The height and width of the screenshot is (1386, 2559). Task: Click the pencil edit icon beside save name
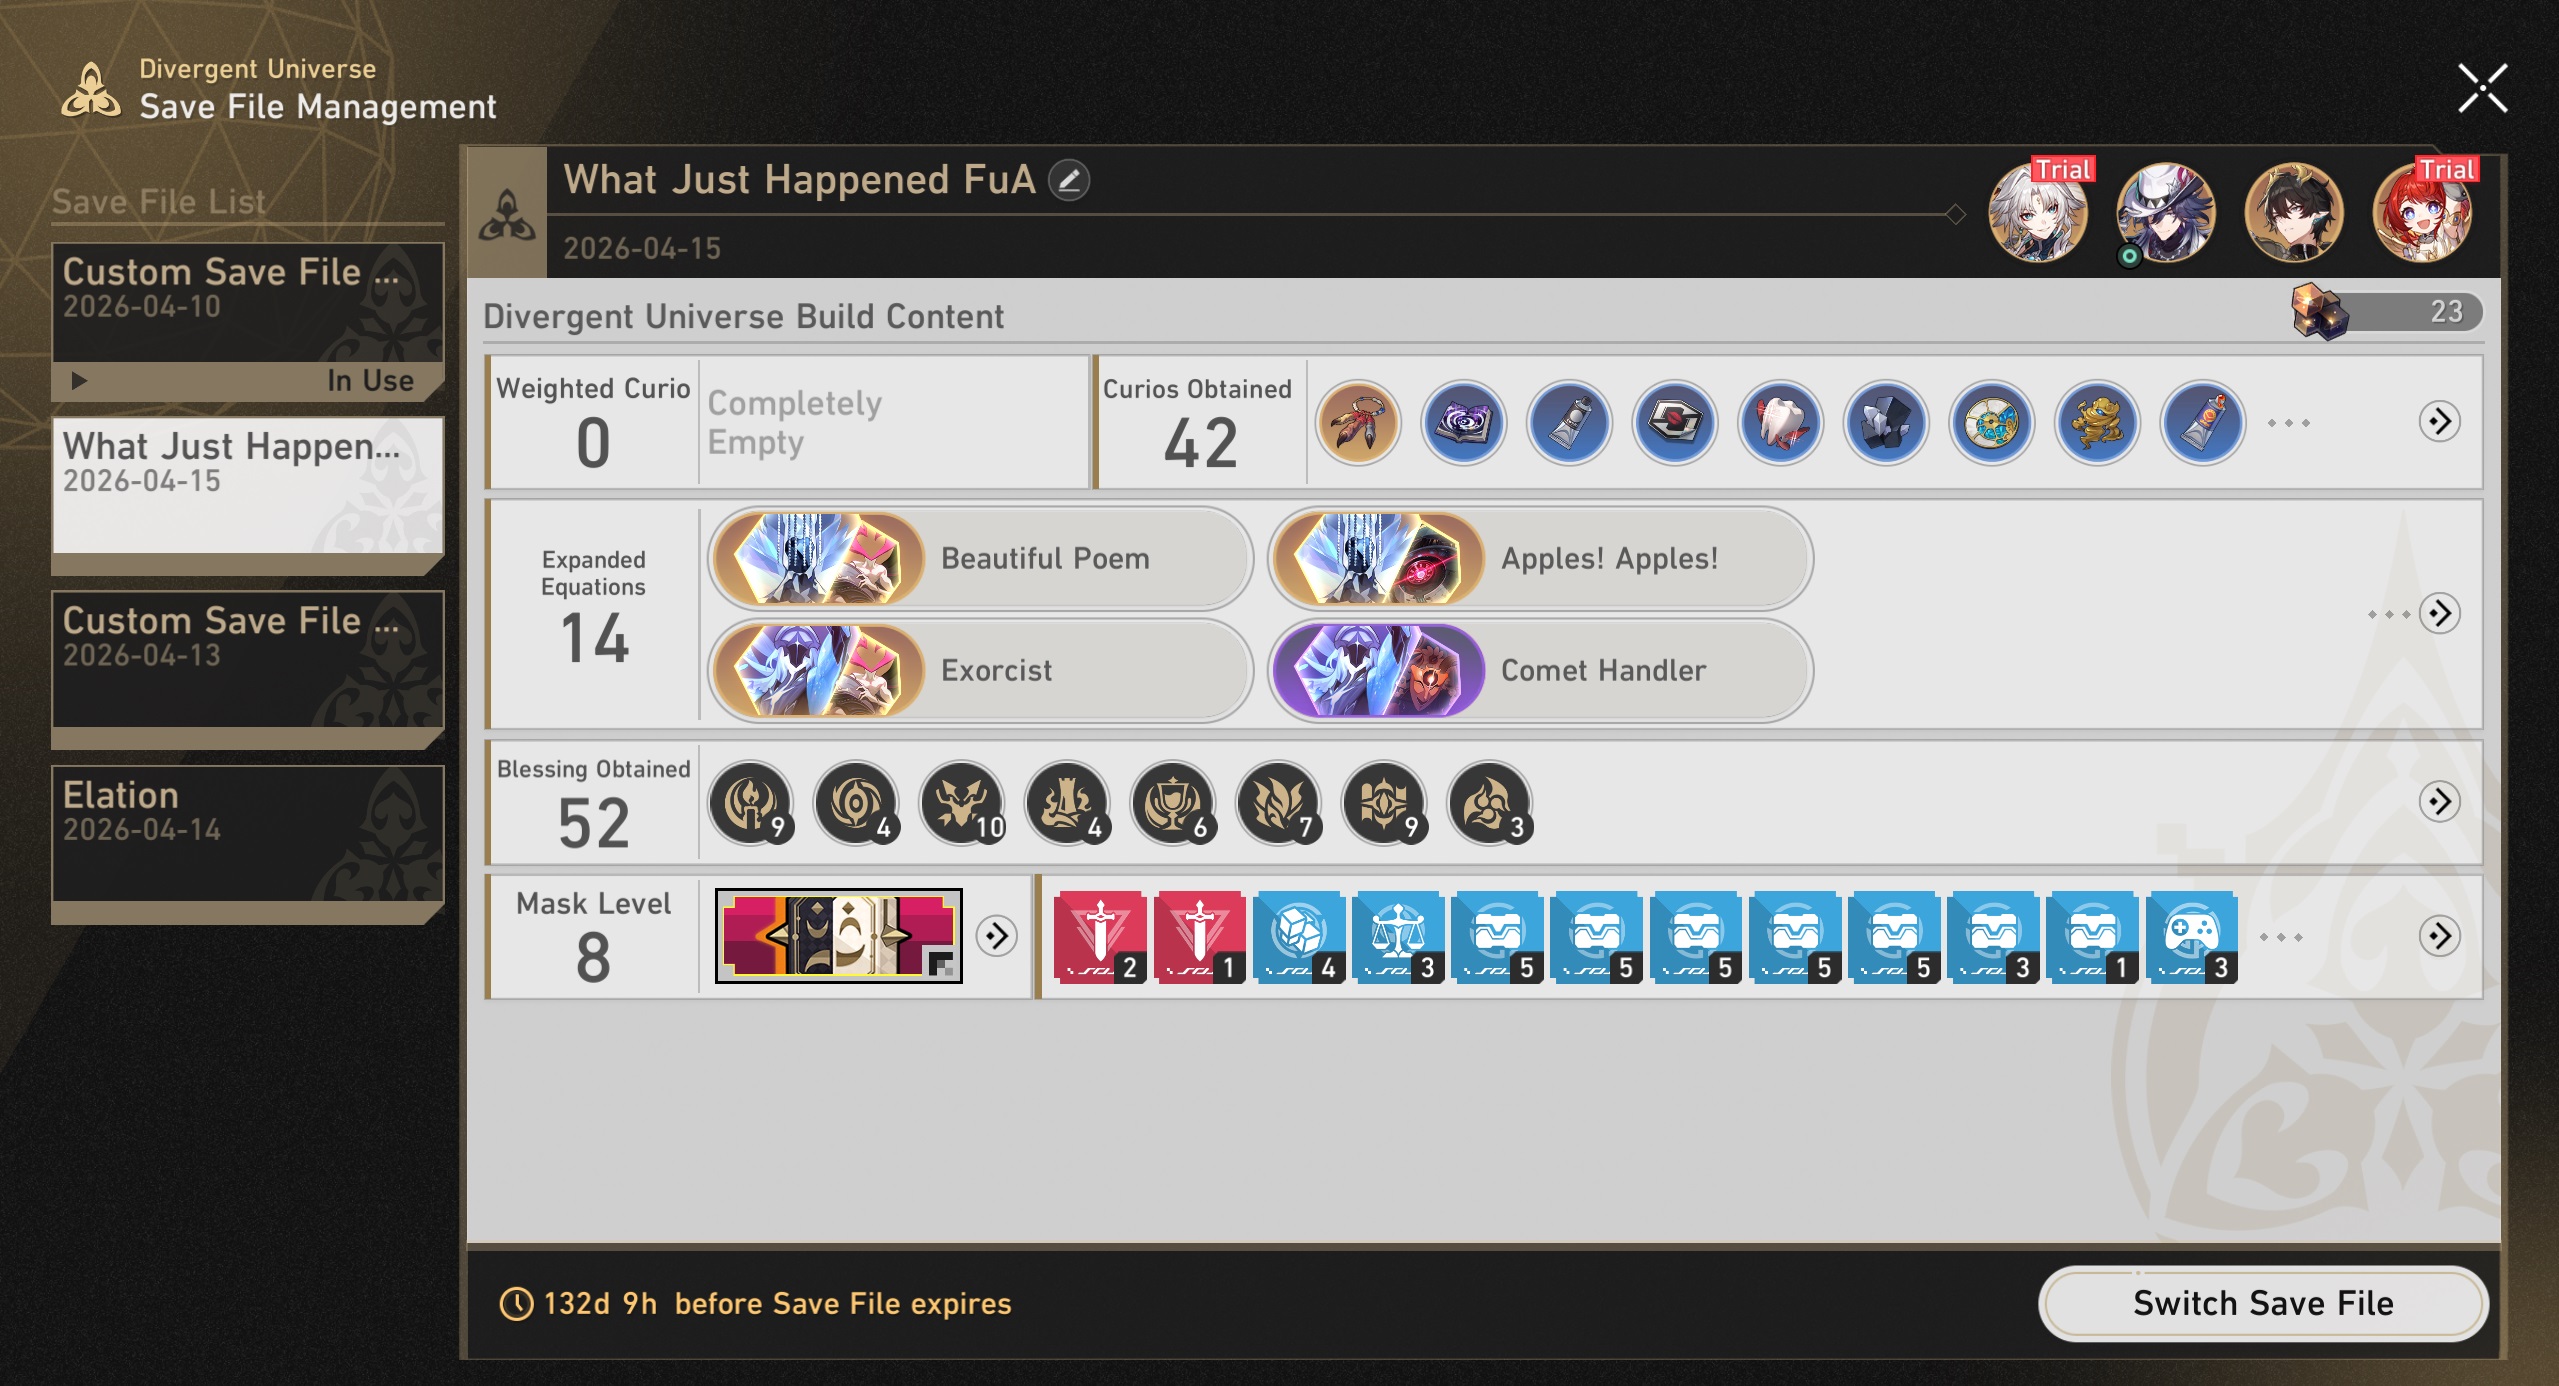(1069, 181)
